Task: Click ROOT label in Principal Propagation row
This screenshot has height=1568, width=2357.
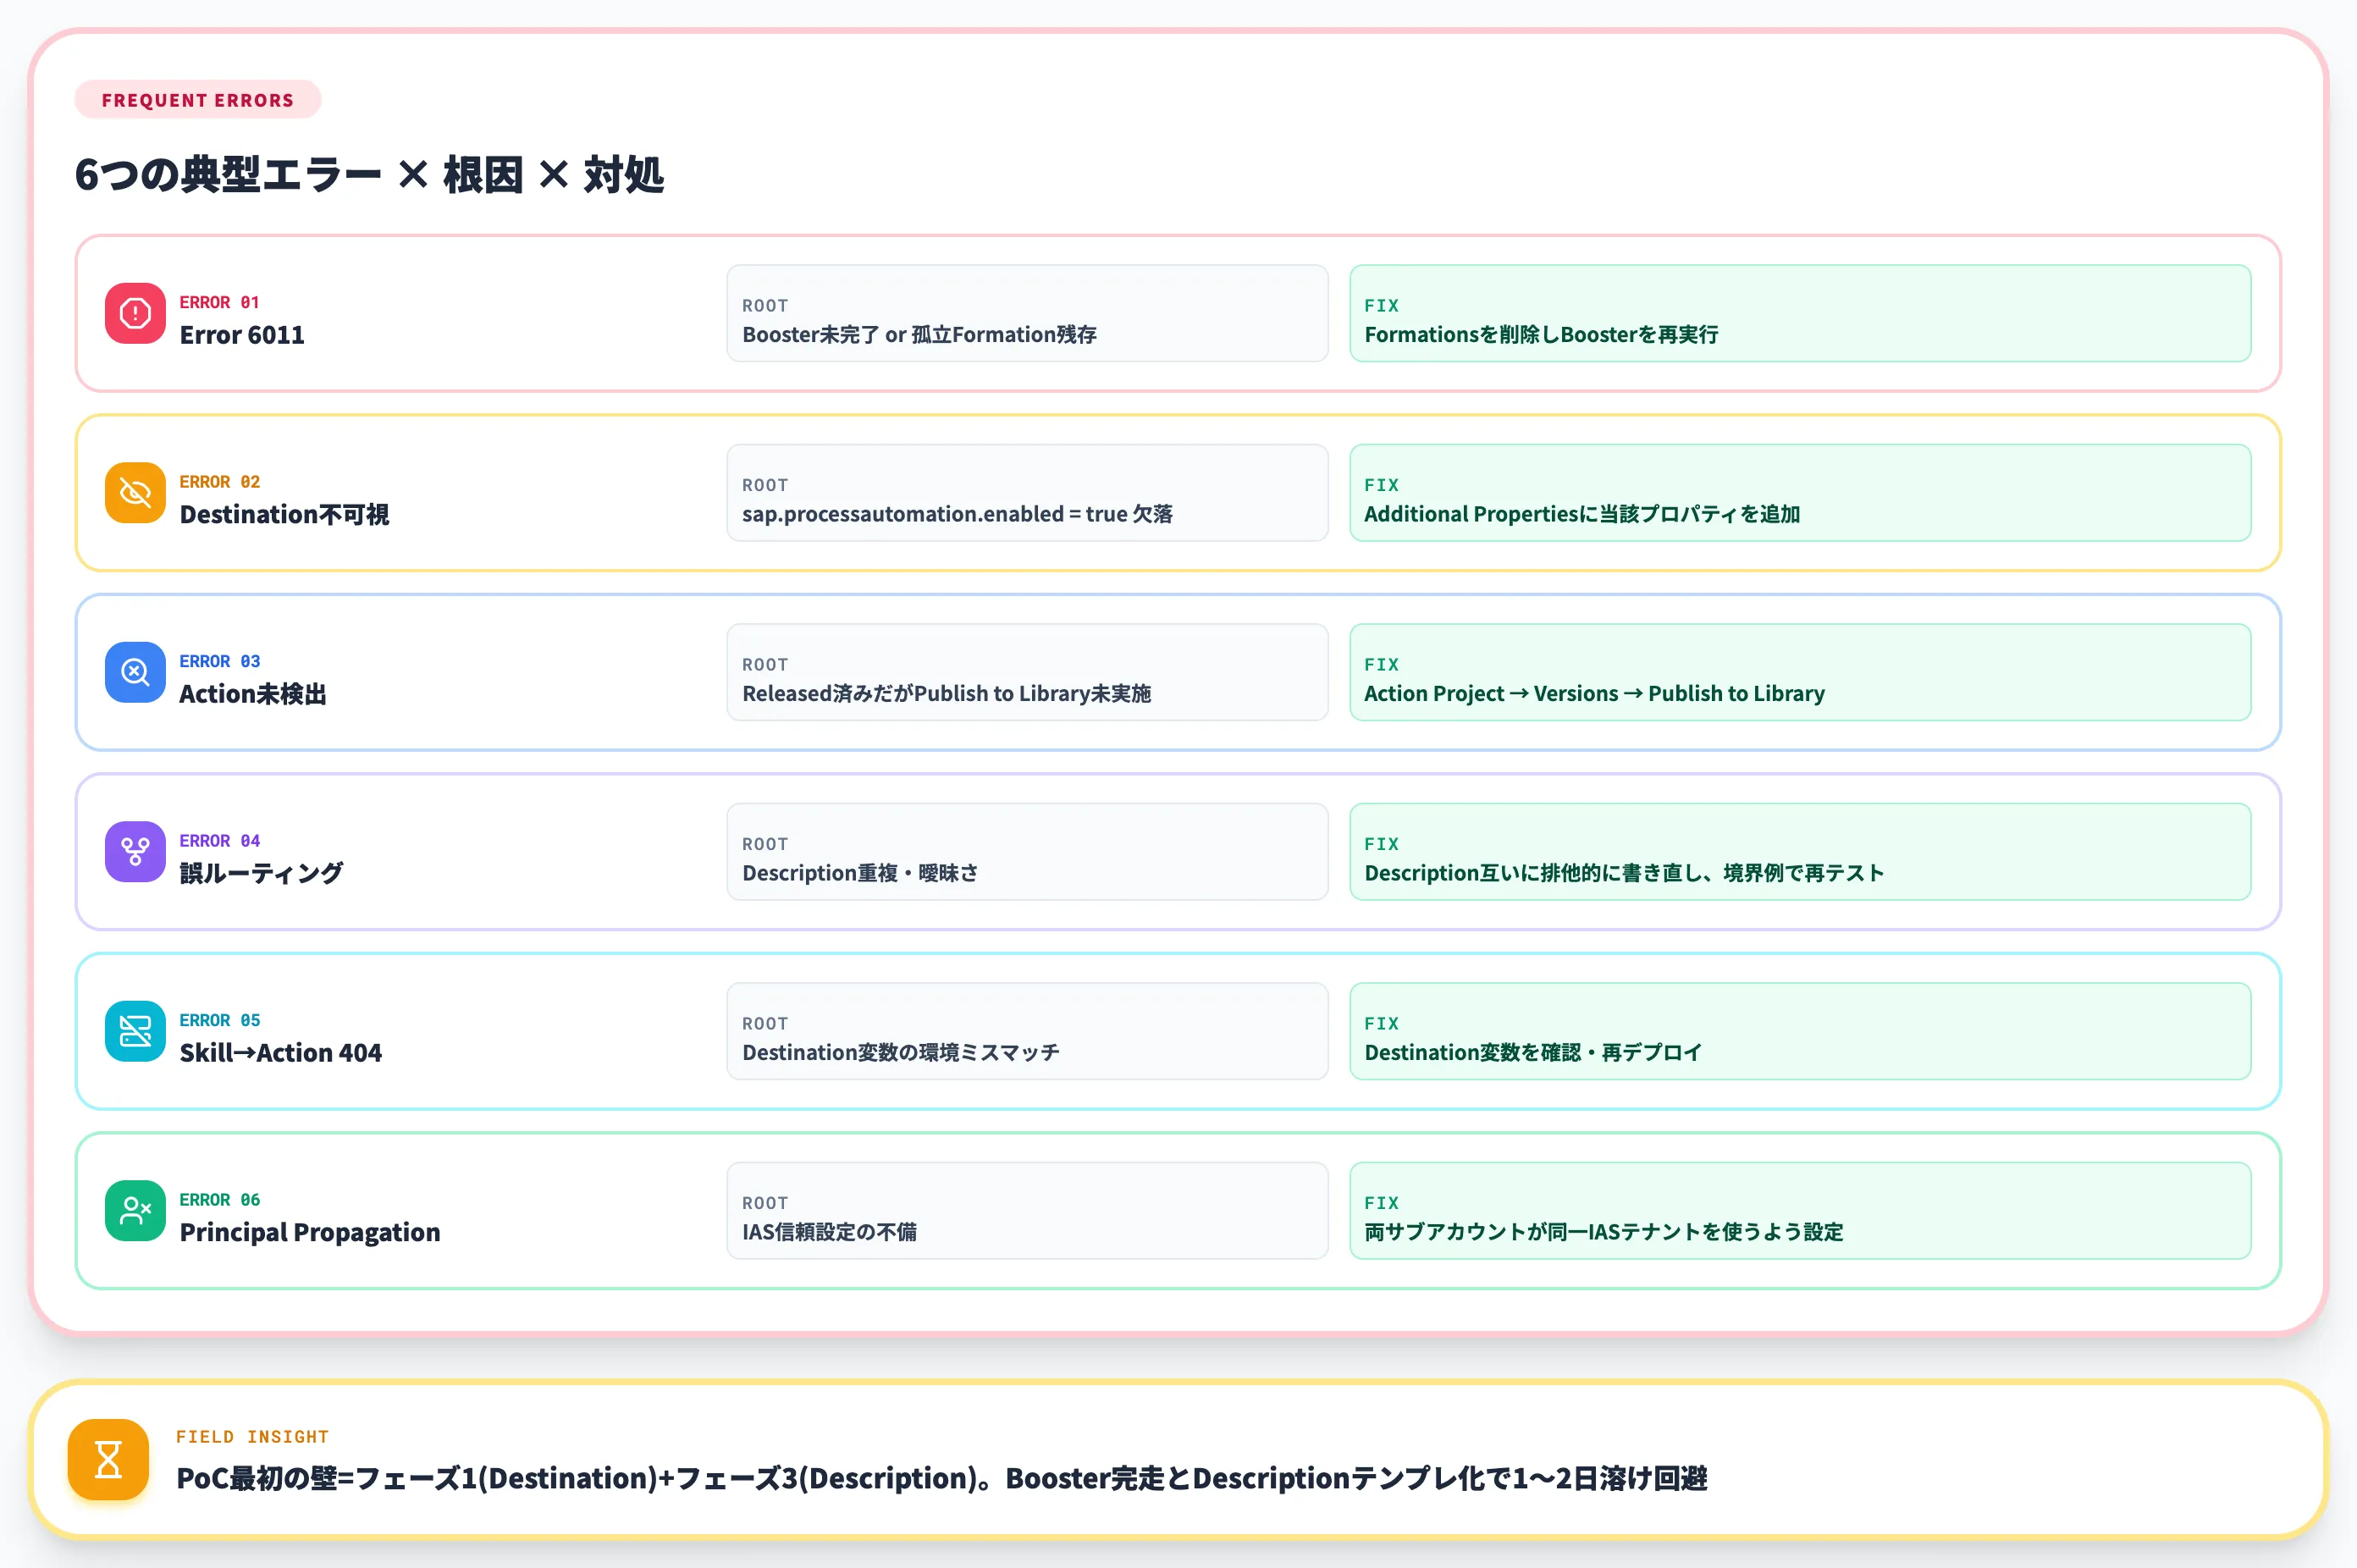Action: [765, 1203]
